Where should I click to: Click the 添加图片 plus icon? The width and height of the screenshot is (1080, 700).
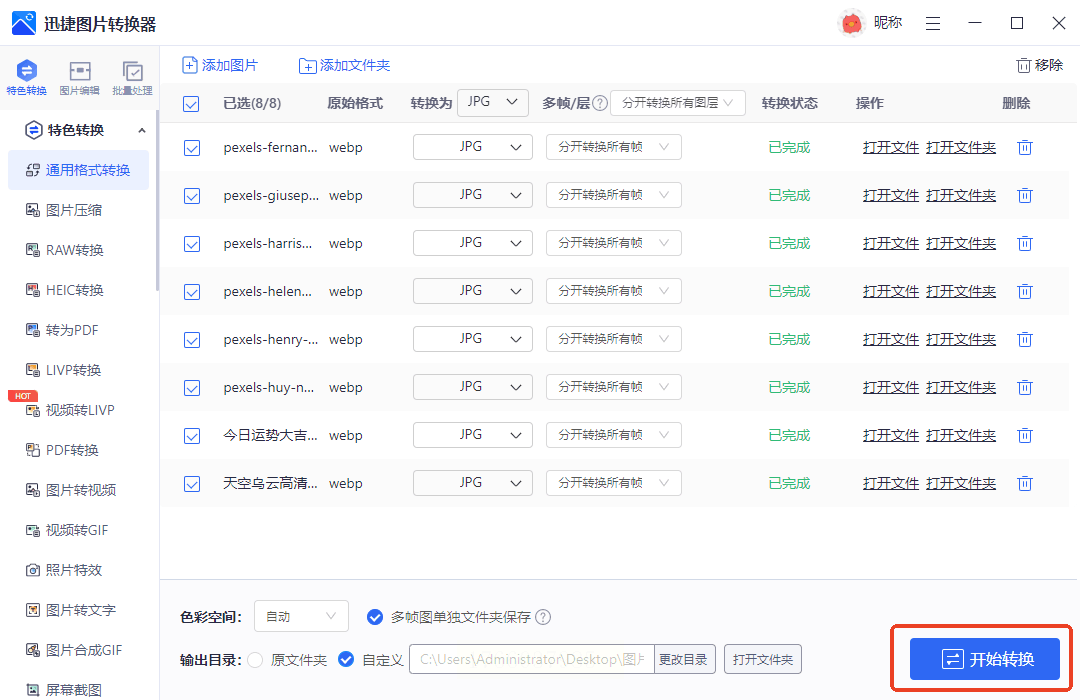coord(190,66)
